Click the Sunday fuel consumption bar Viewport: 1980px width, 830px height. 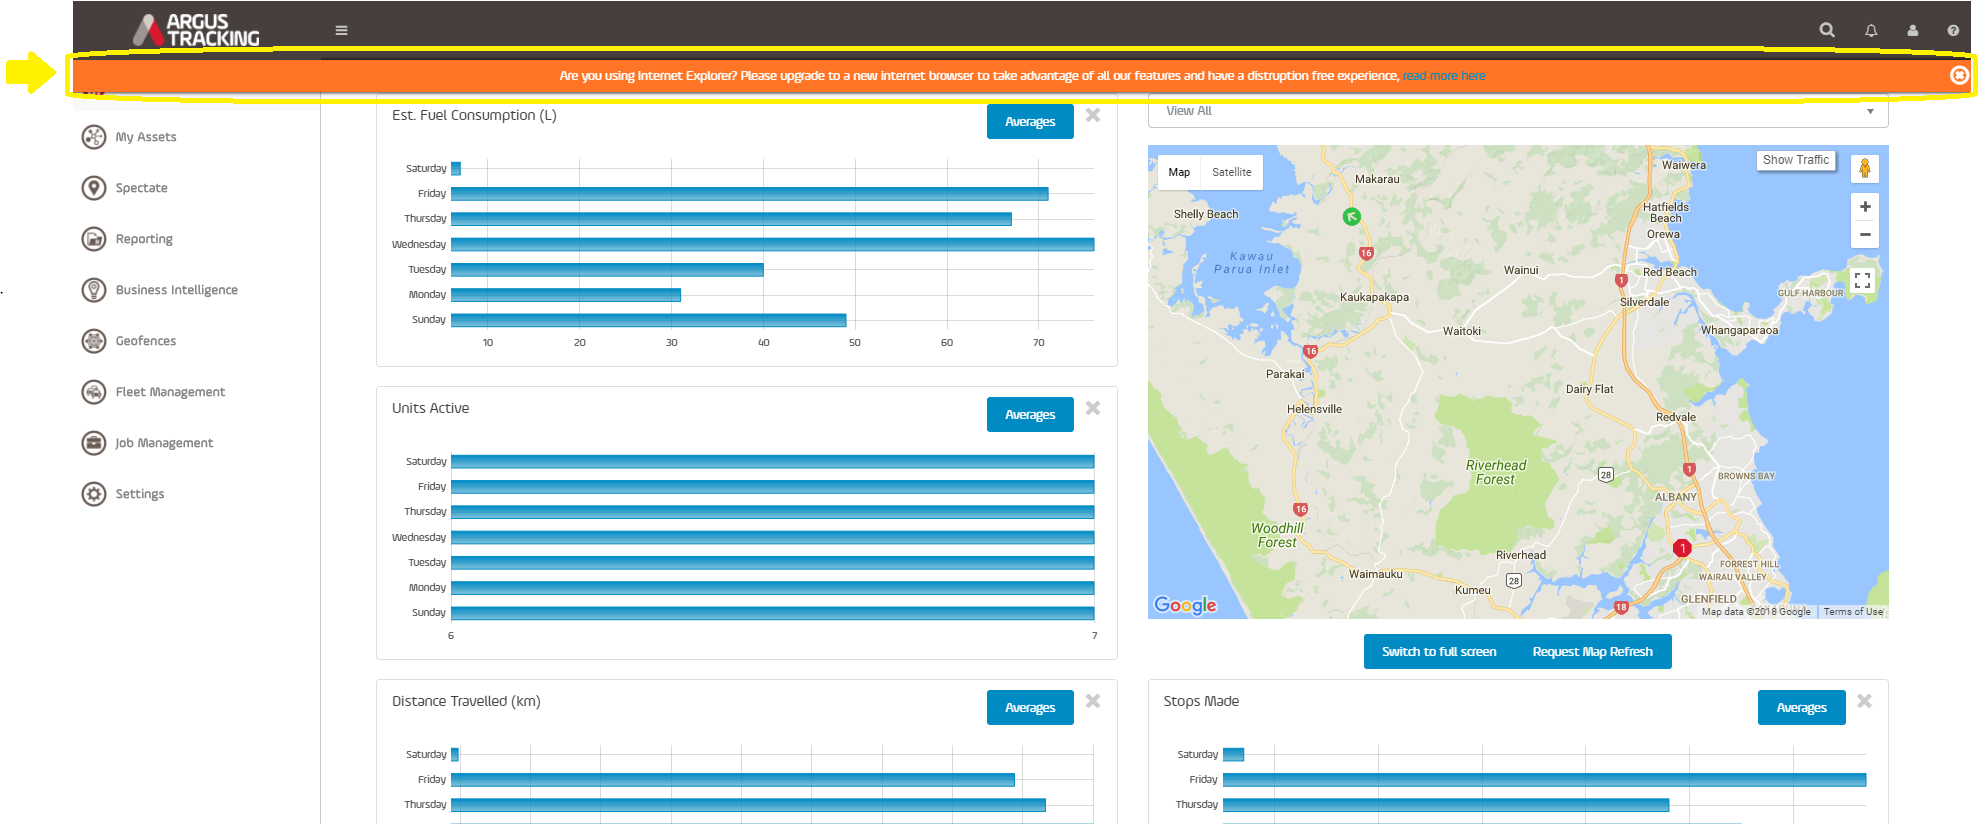(648, 320)
